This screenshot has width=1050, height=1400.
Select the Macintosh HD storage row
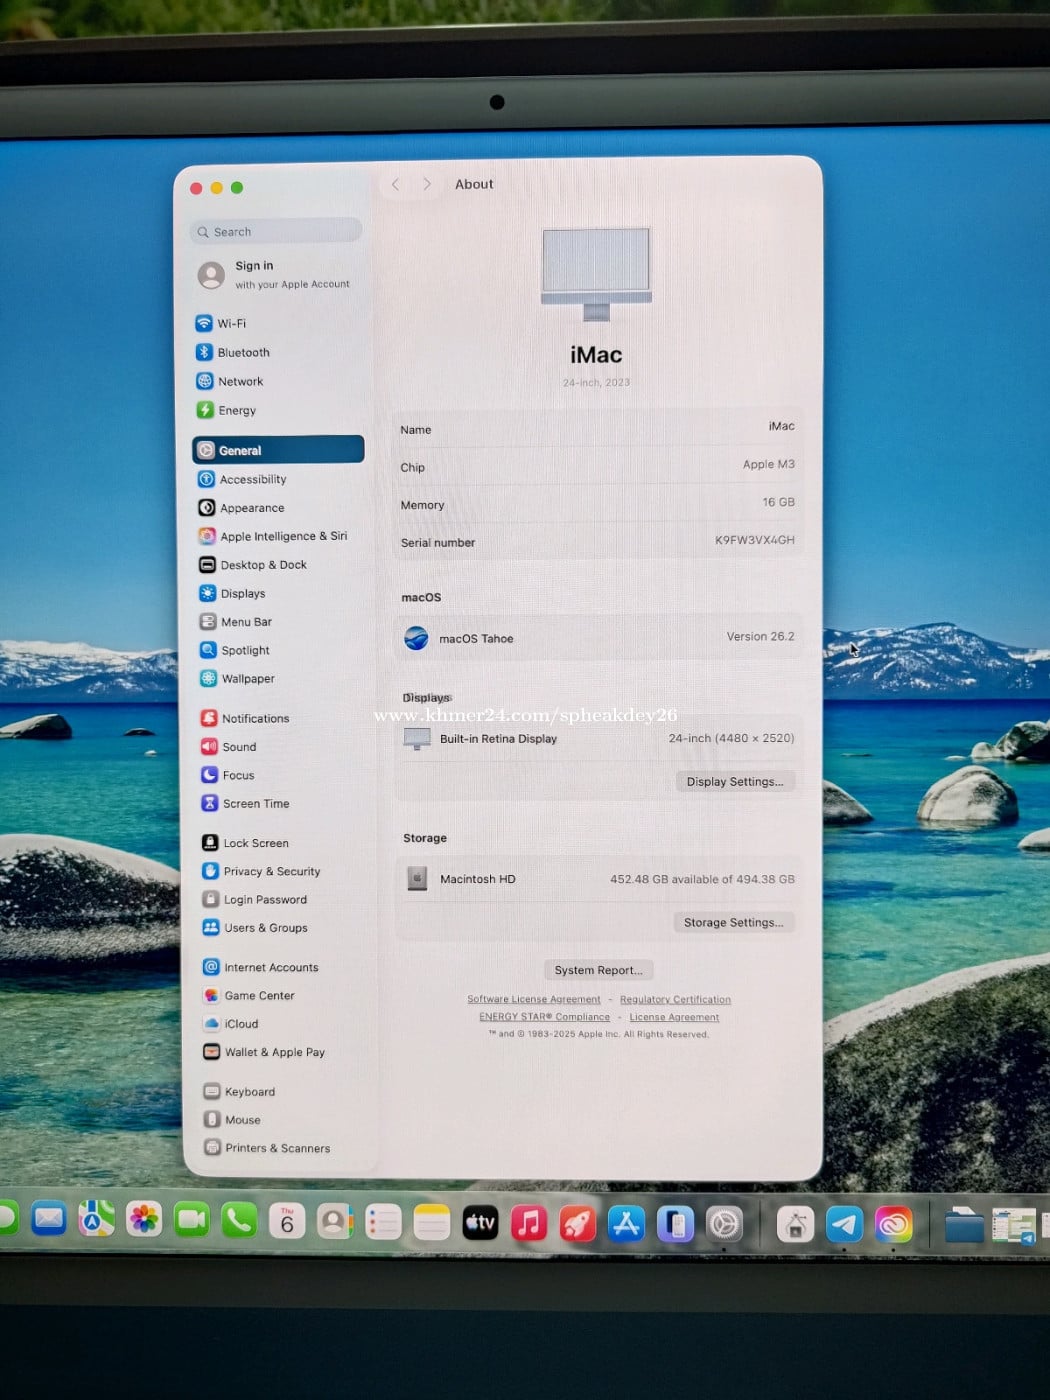coord(599,879)
